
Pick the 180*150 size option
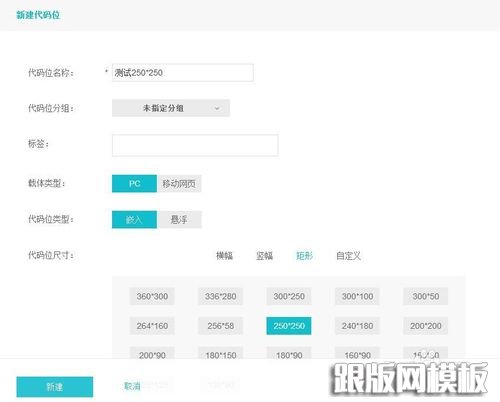pyautogui.click(x=220, y=353)
